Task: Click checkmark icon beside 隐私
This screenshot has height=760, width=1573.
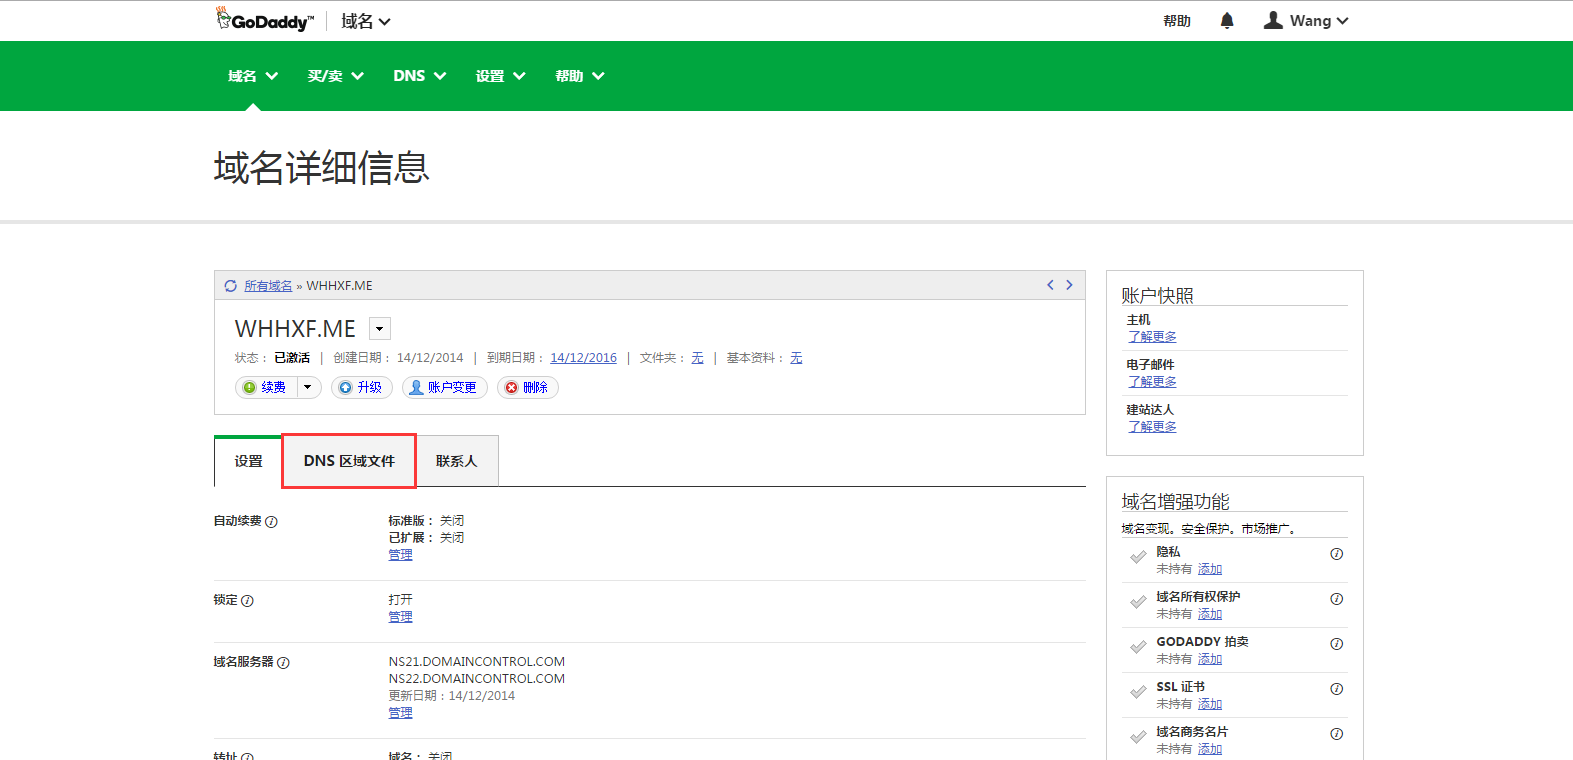Action: [x=1138, y=557]
